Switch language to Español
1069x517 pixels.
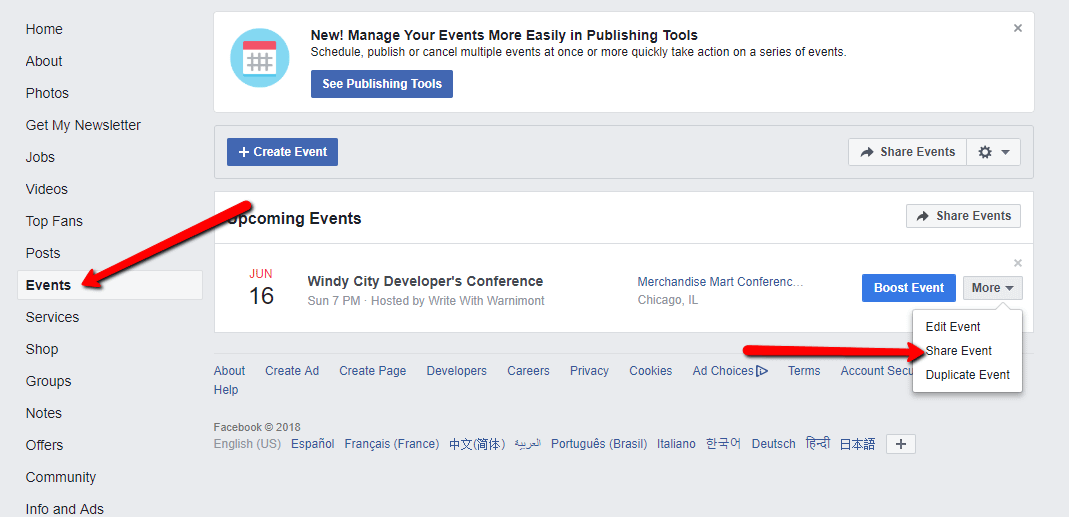coord(312,444)
